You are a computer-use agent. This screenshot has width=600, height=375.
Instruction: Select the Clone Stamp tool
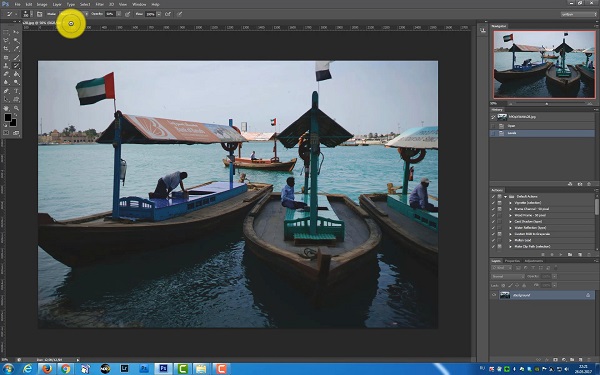tap(6, 66)
